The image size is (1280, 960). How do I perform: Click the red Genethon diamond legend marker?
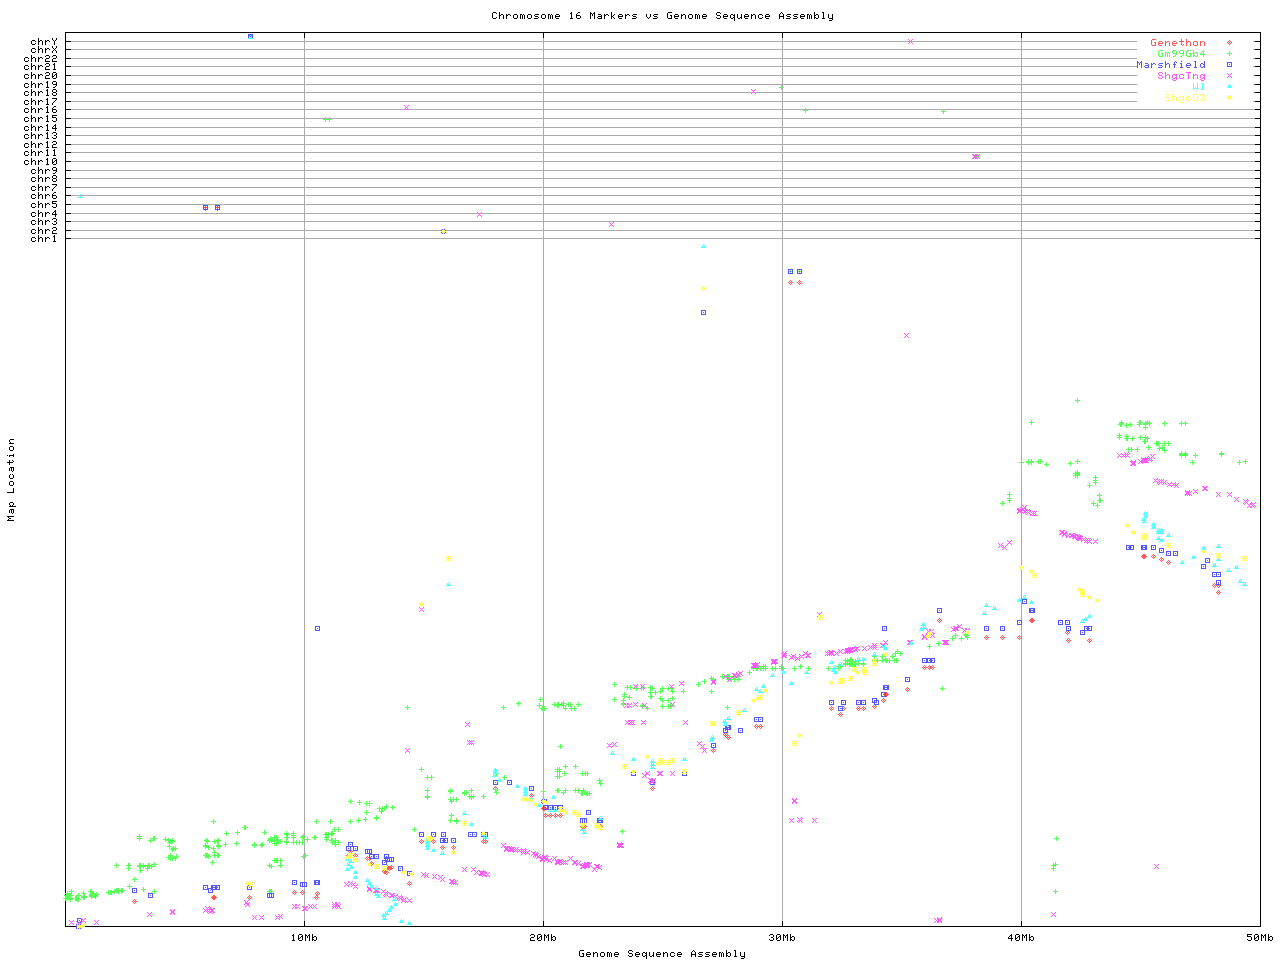1229,43
